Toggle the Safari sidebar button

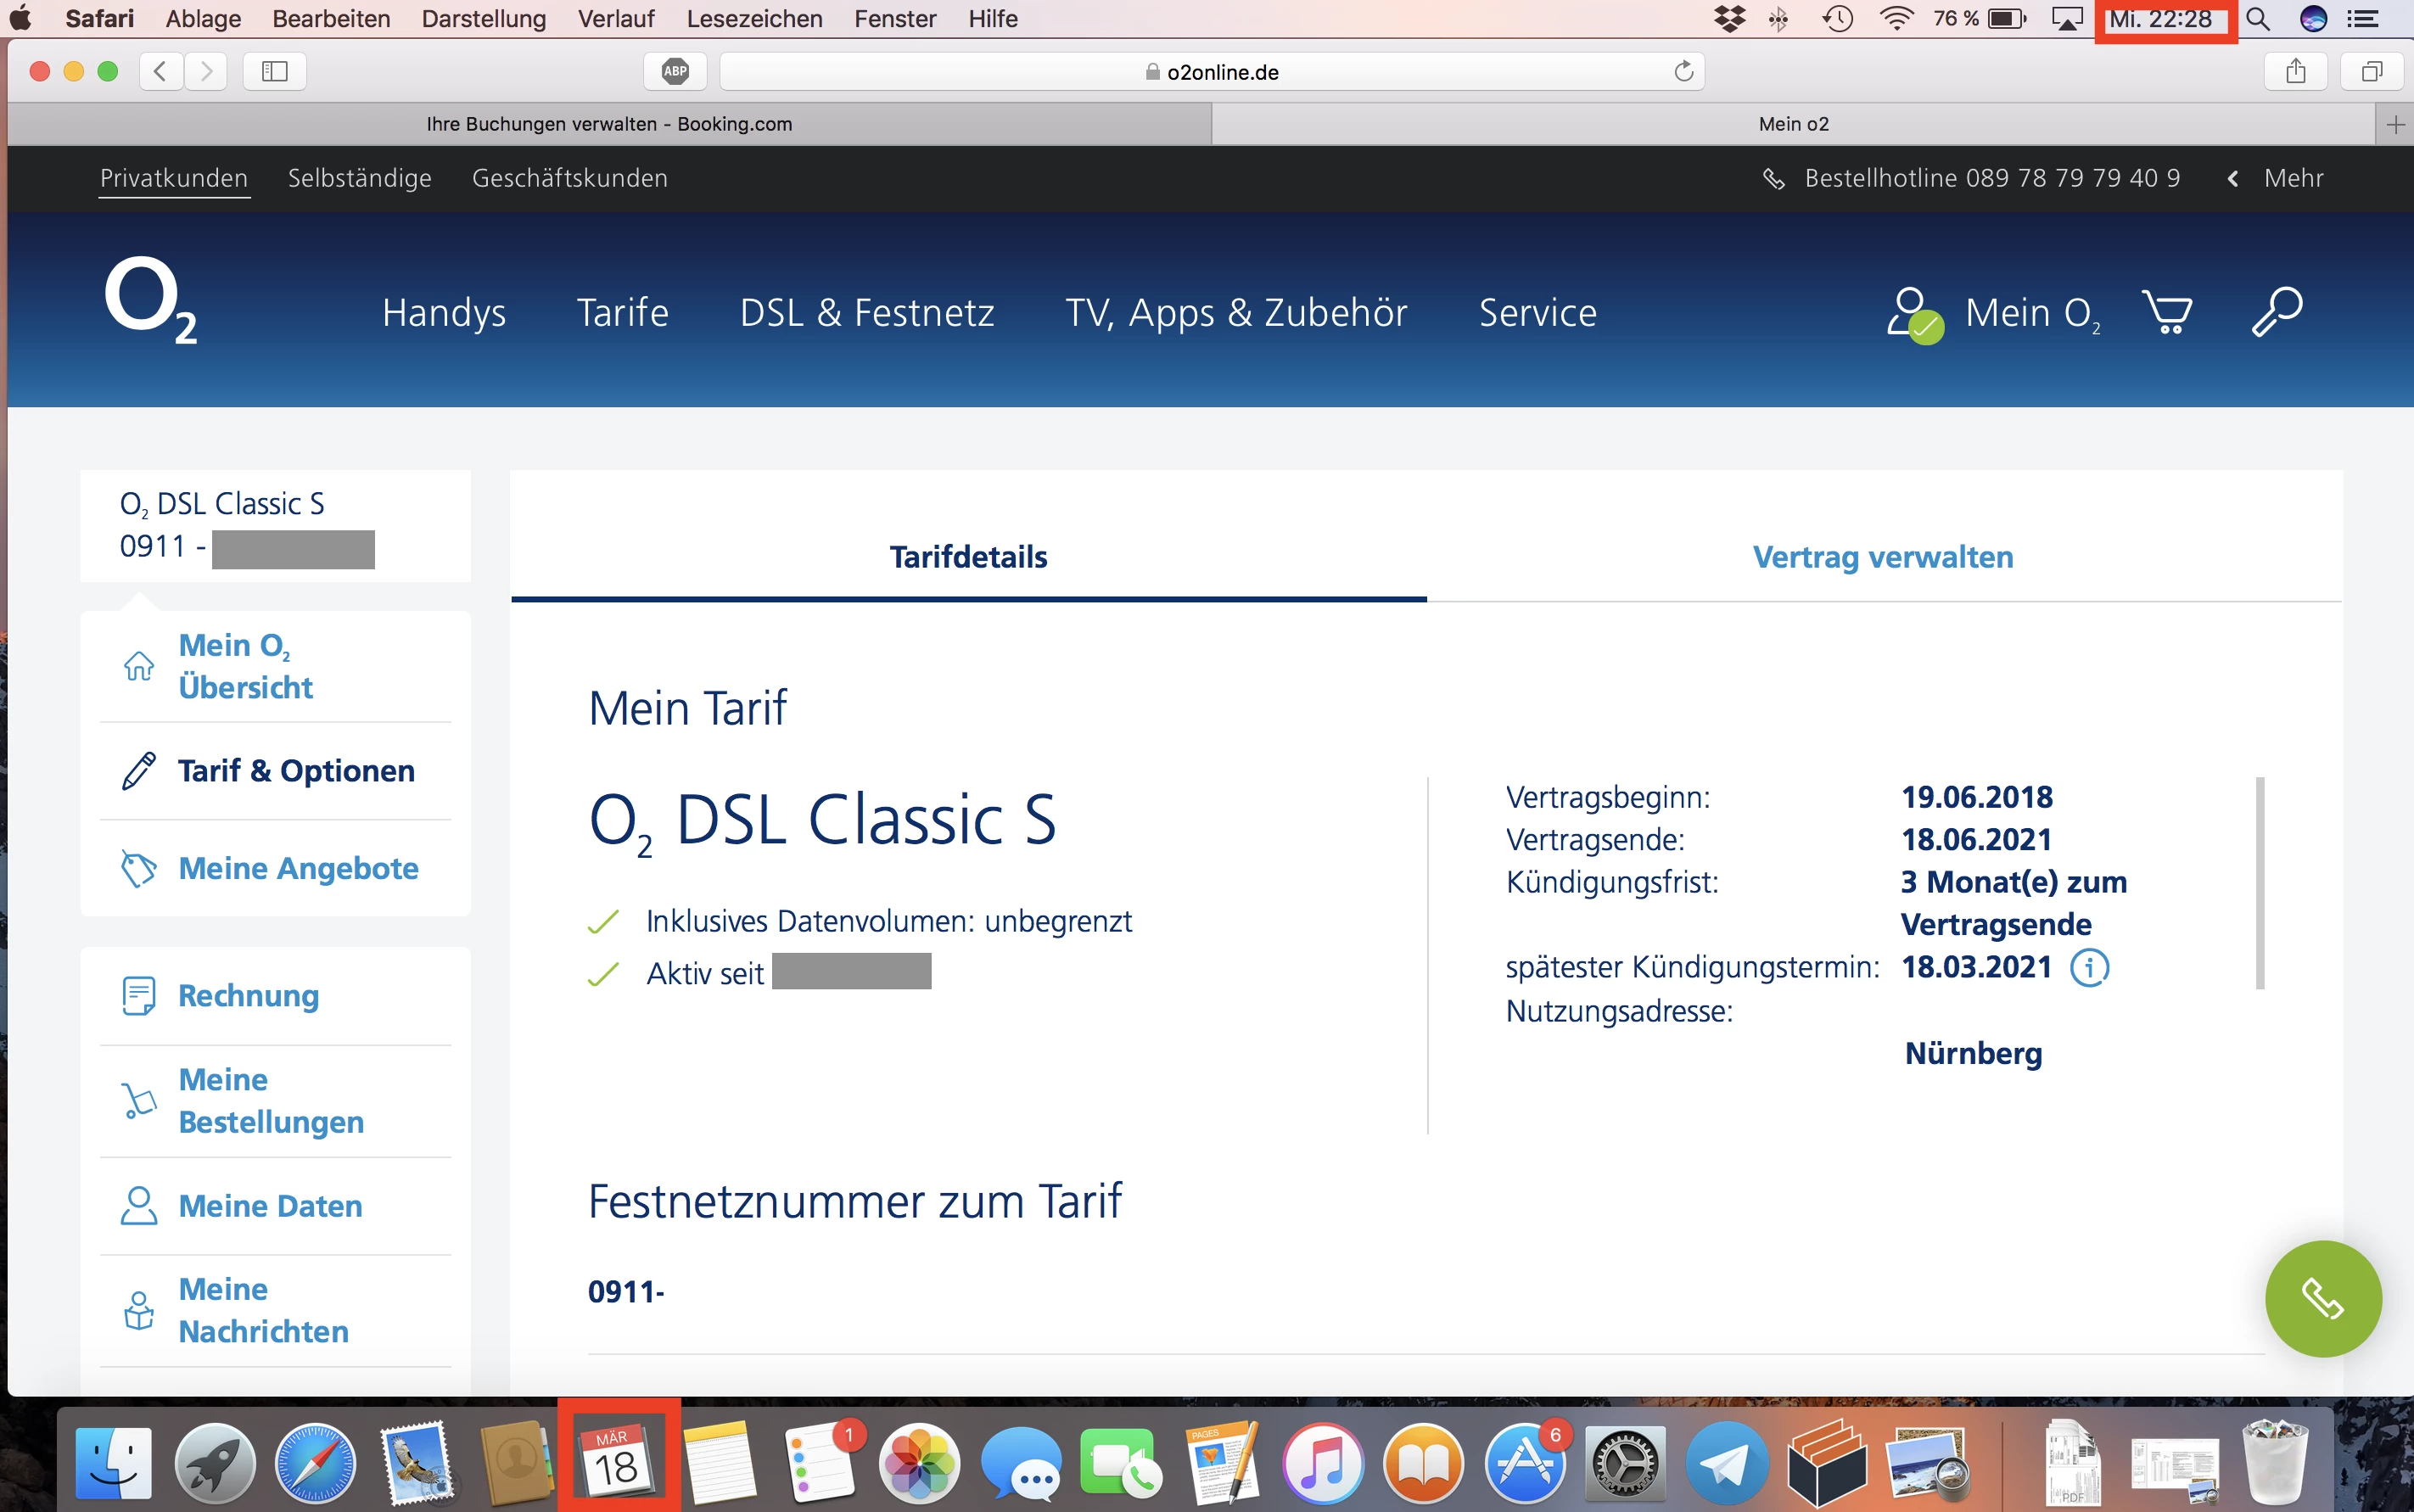tap(274, 71)
